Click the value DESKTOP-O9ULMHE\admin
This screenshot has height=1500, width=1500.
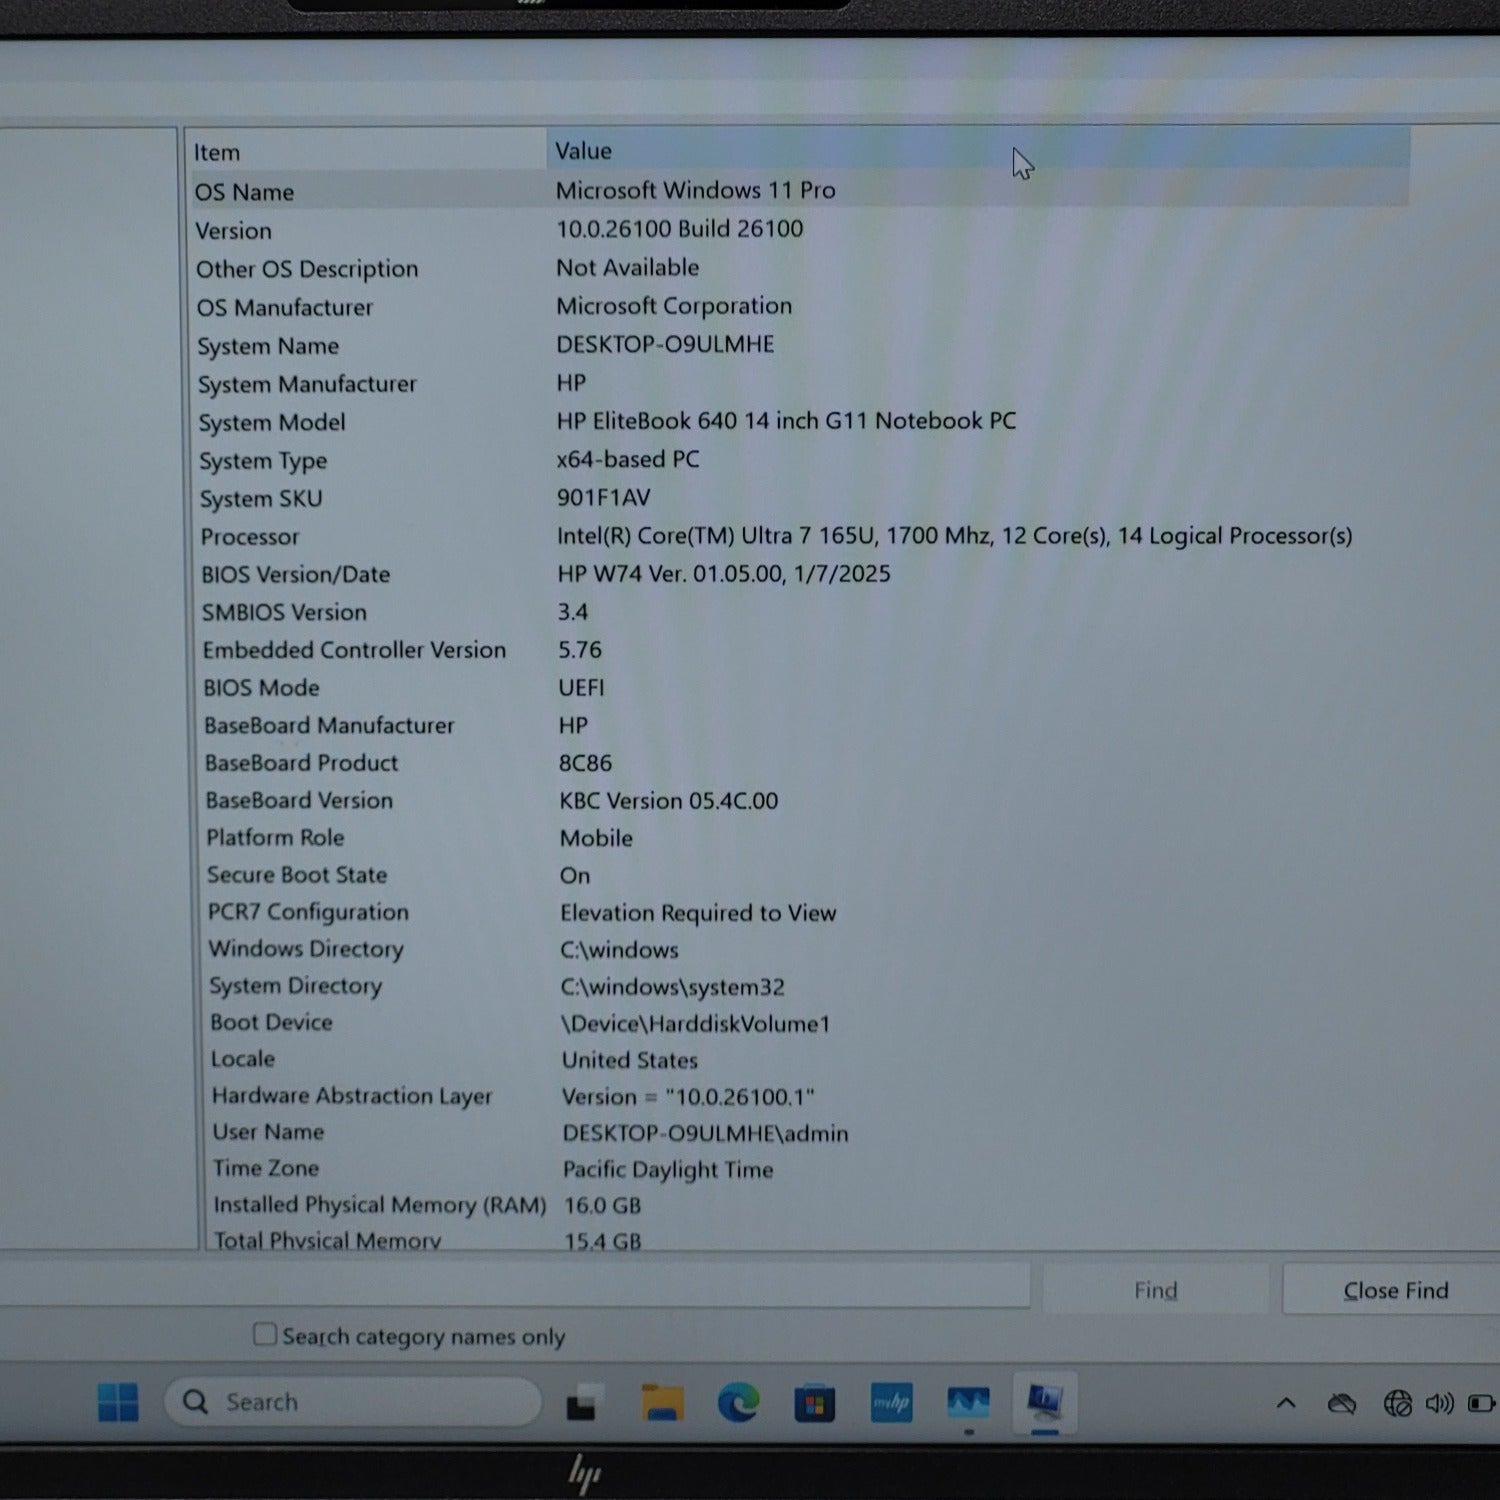click(x=705, y=1133)
